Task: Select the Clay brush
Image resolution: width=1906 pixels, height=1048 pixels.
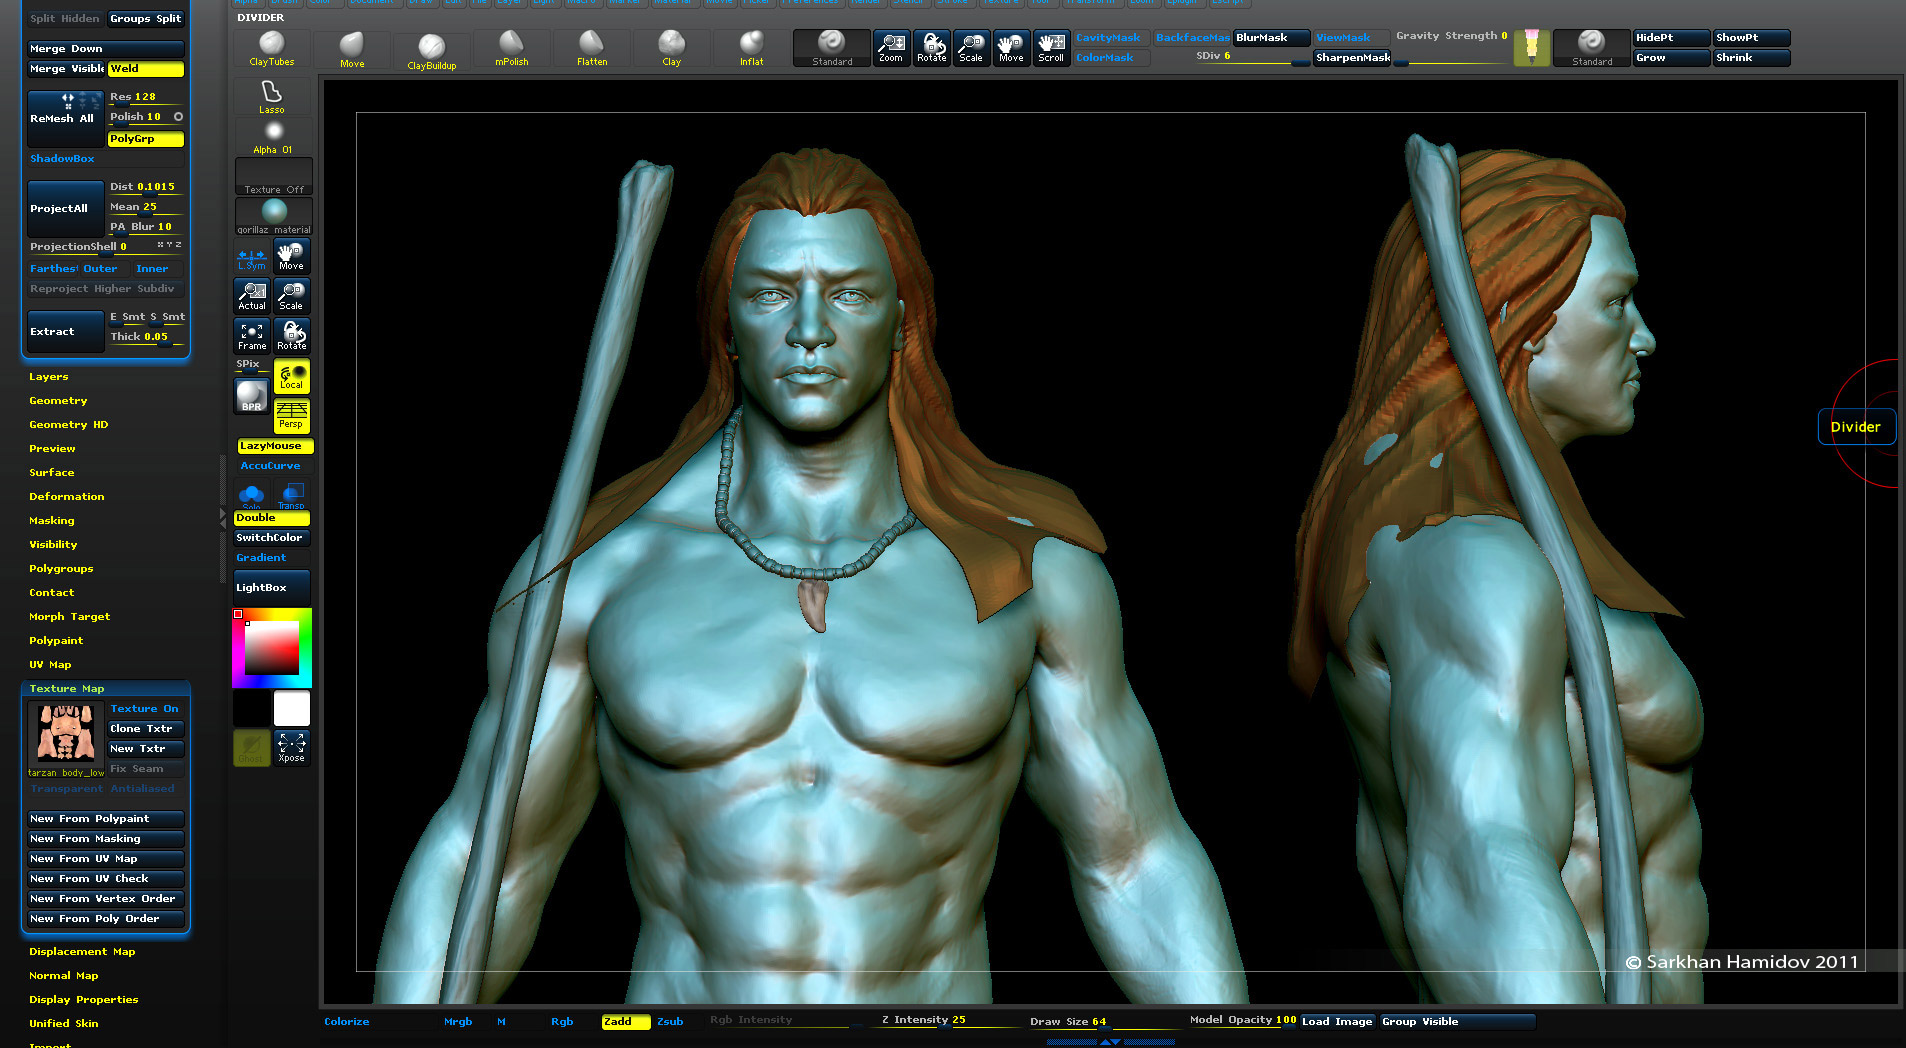Action: click(x=672, y=49)
